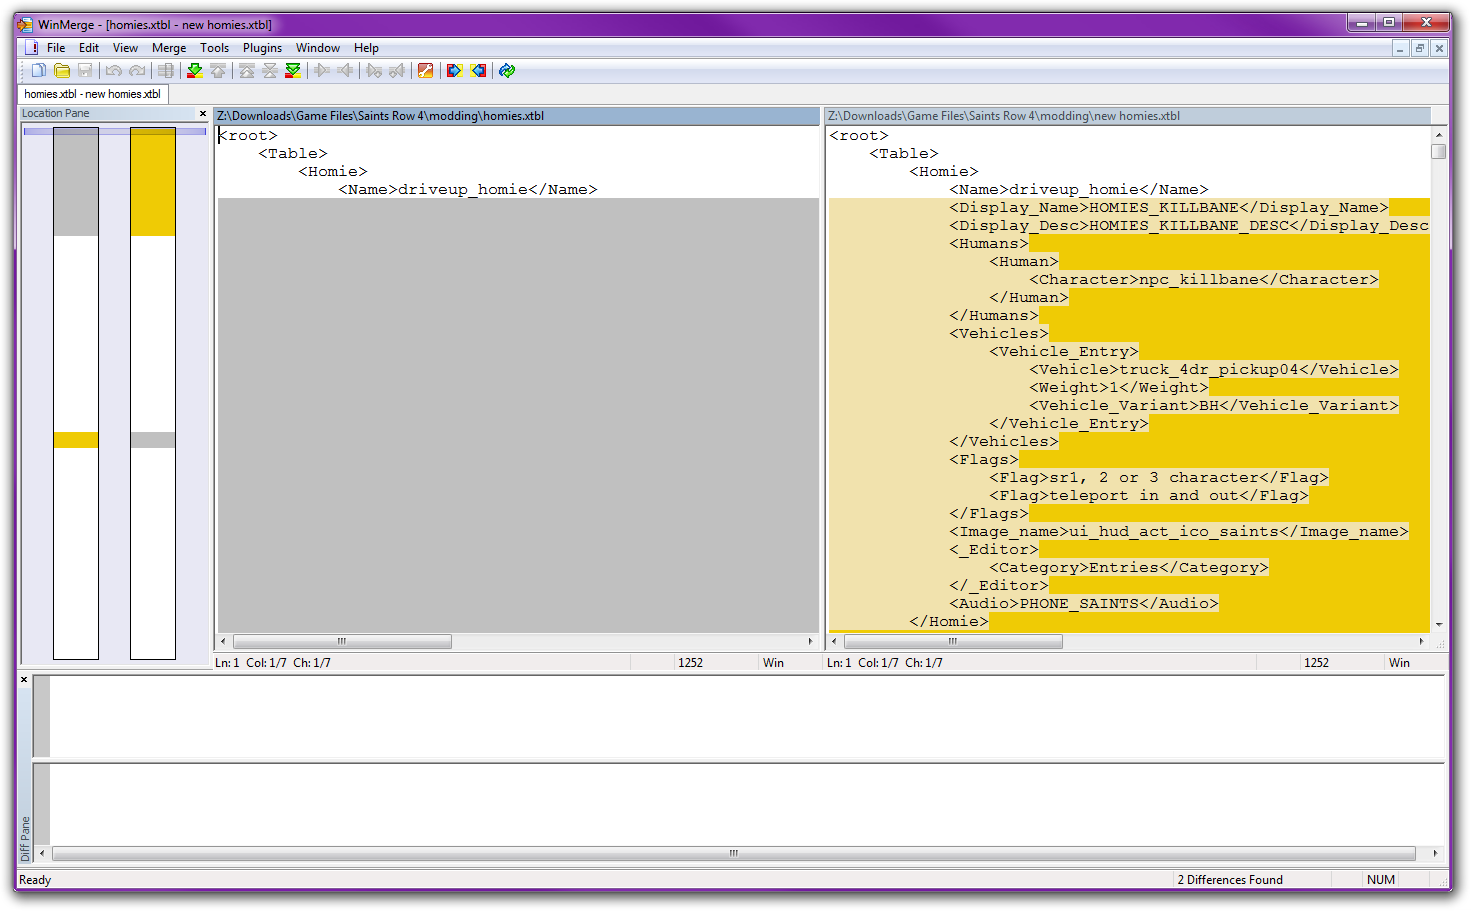Click HOMIES_KILLBANE Display_Name line
This screenshot has height=911, width=1471.
(x=1169, y=208)
